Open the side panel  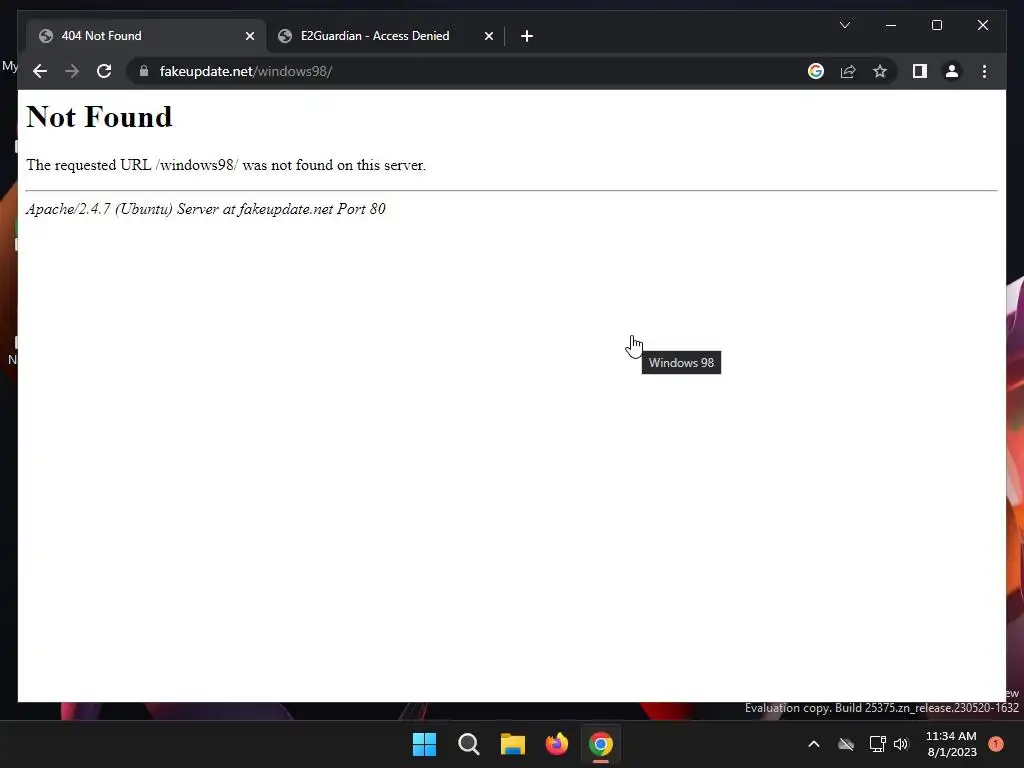pos(920,71)
